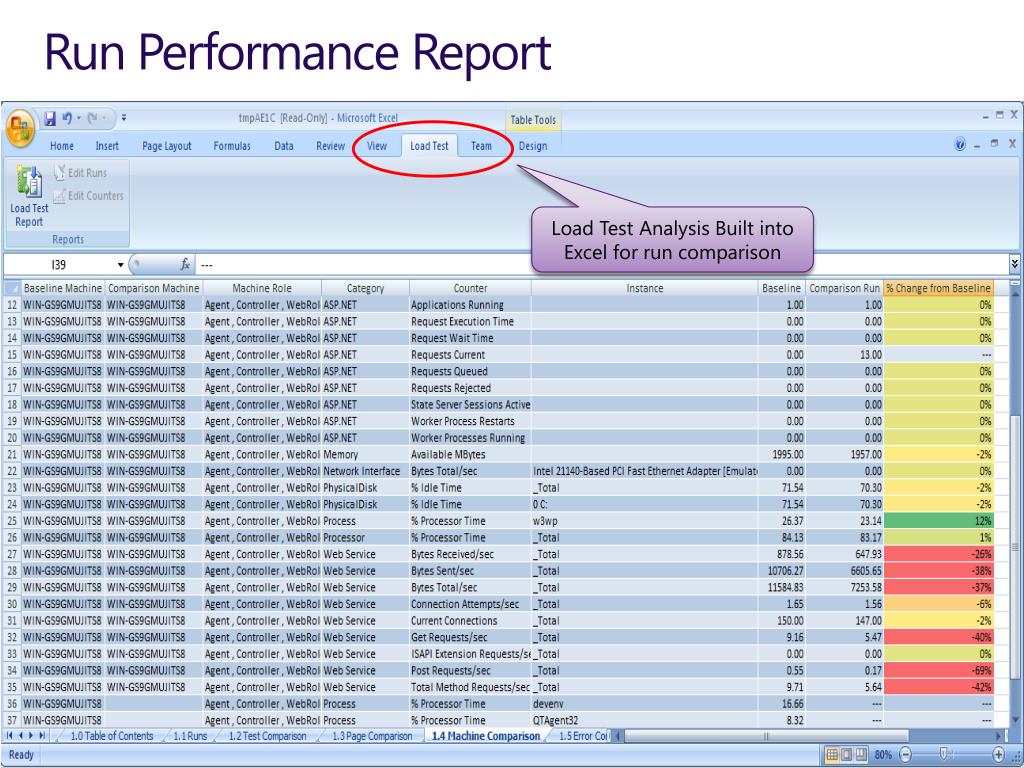
Task: Open the Home ribbon tab
Action: pyautogui.click(x=62, y=146)
